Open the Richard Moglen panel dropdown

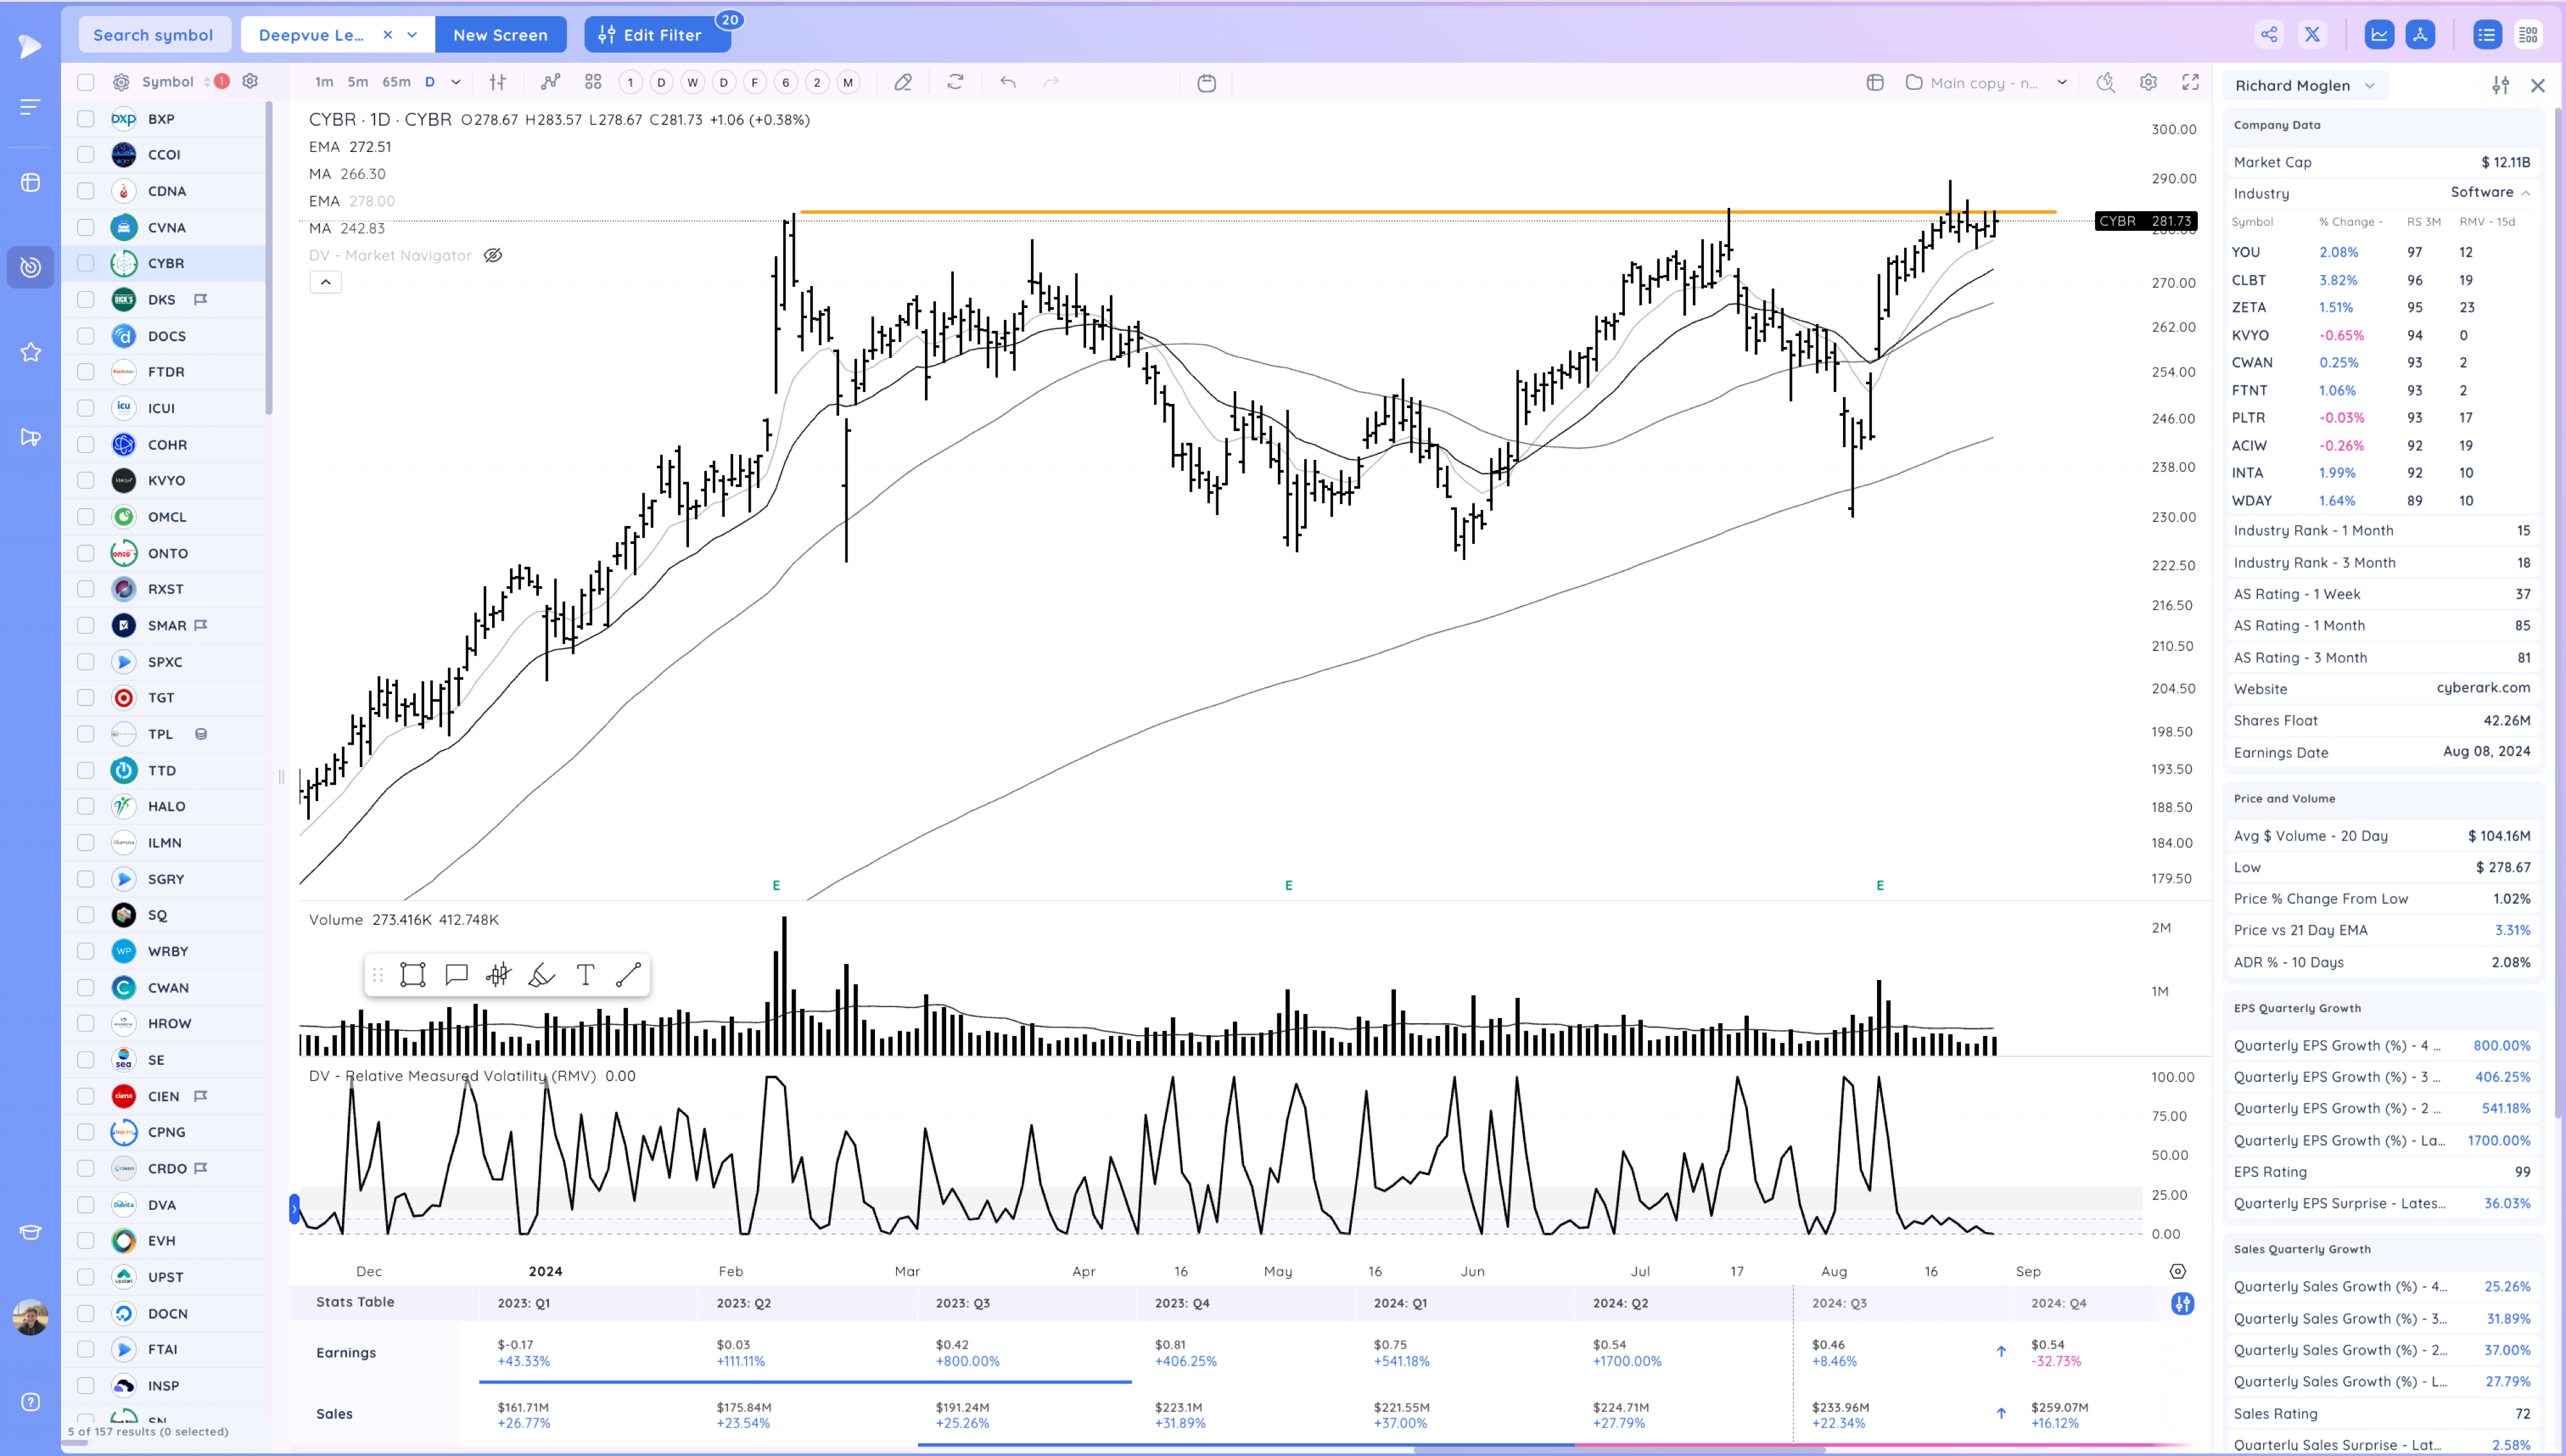[x=2369, y=86]
